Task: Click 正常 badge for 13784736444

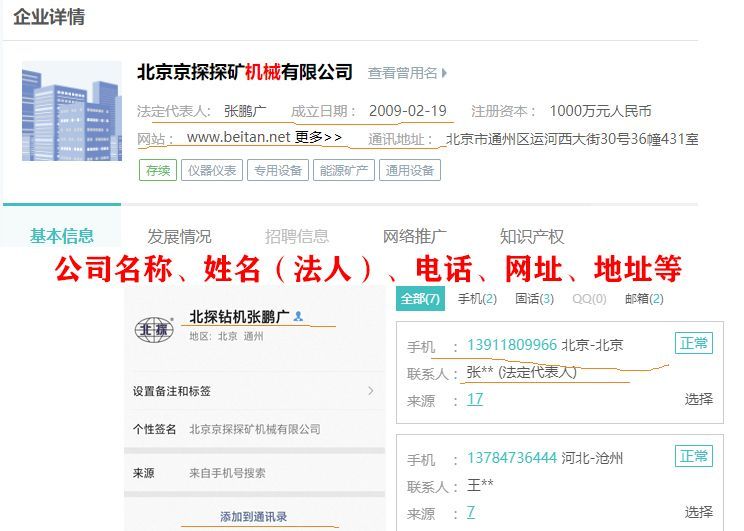Action: pos(694,456)
